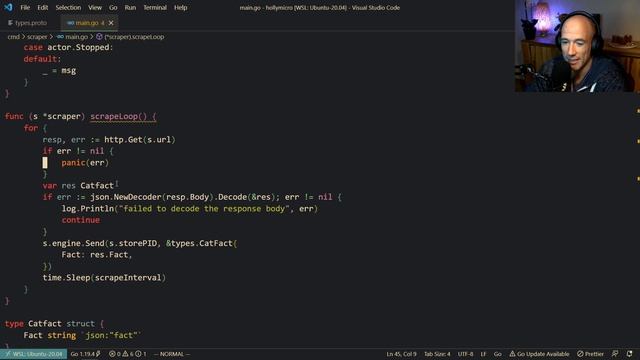This screenshot has height=360, width=640.
Task: Open the Run menu
Action: click(x=130, y=7)
